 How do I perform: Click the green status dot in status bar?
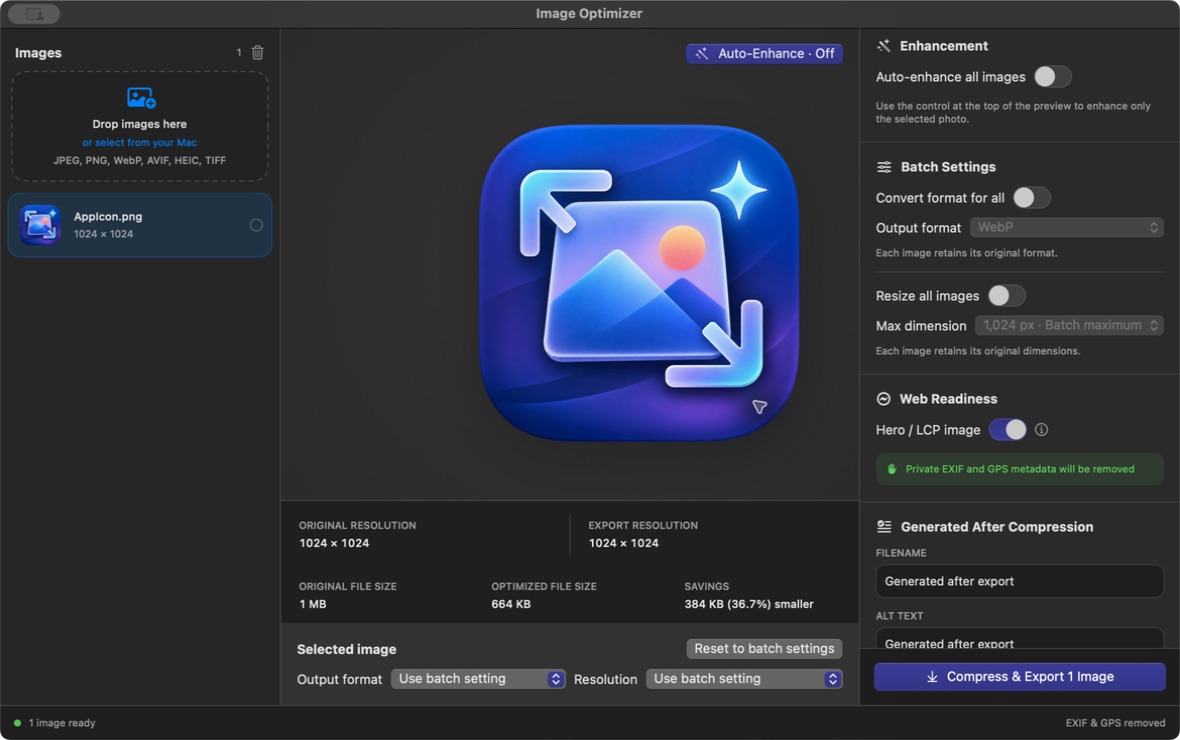coord(17,723)
